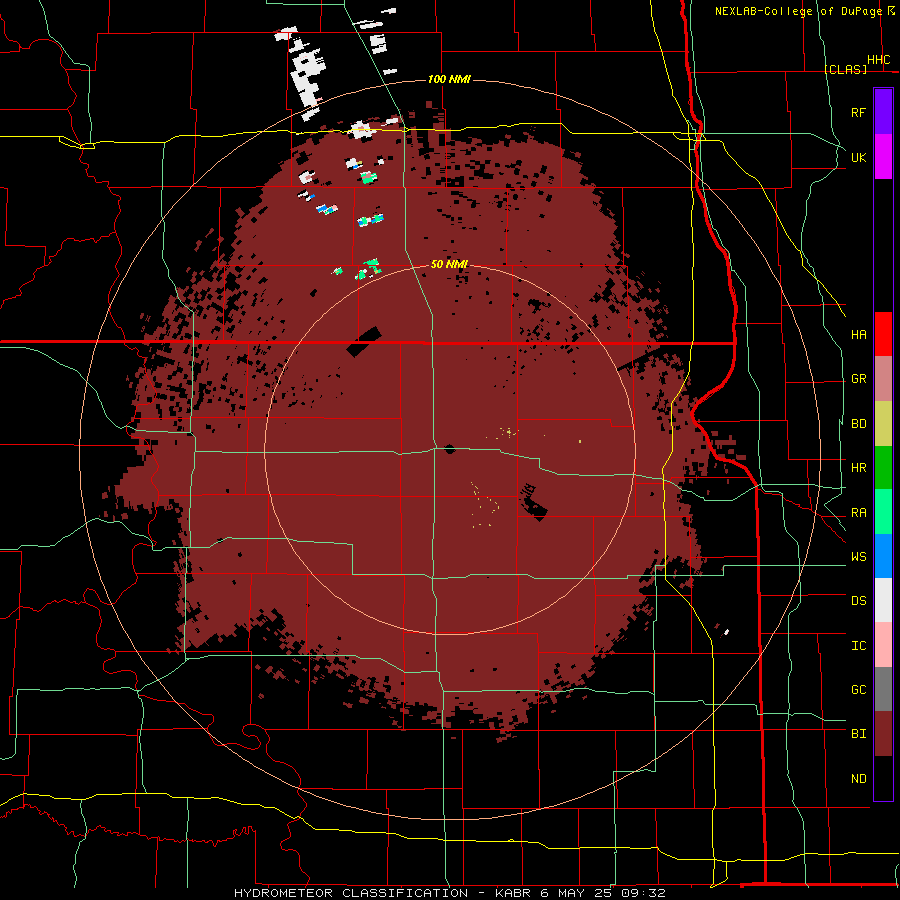Click the HHC product label
Screen dimensions: 900x900
pyautogui.click(x=878, y=60)
